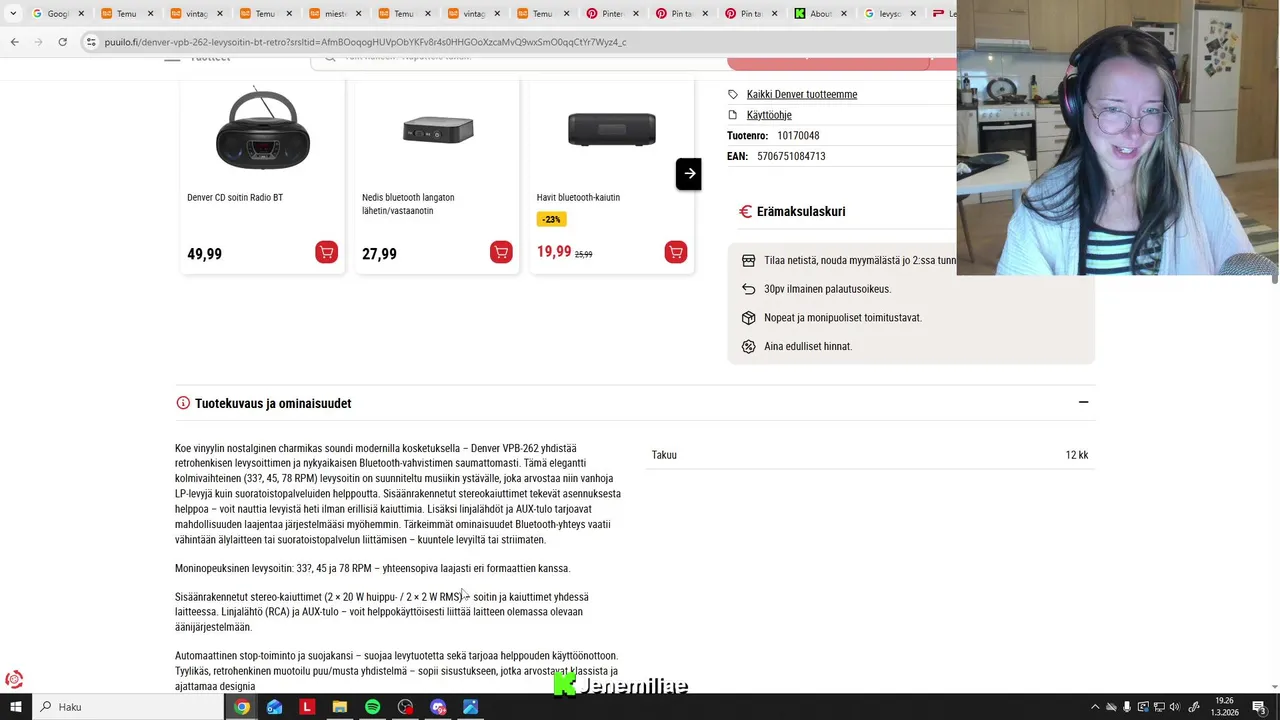Screen dimensions: 1280x720
Task: Click Nedis transmitter product image
Action: 438,129
